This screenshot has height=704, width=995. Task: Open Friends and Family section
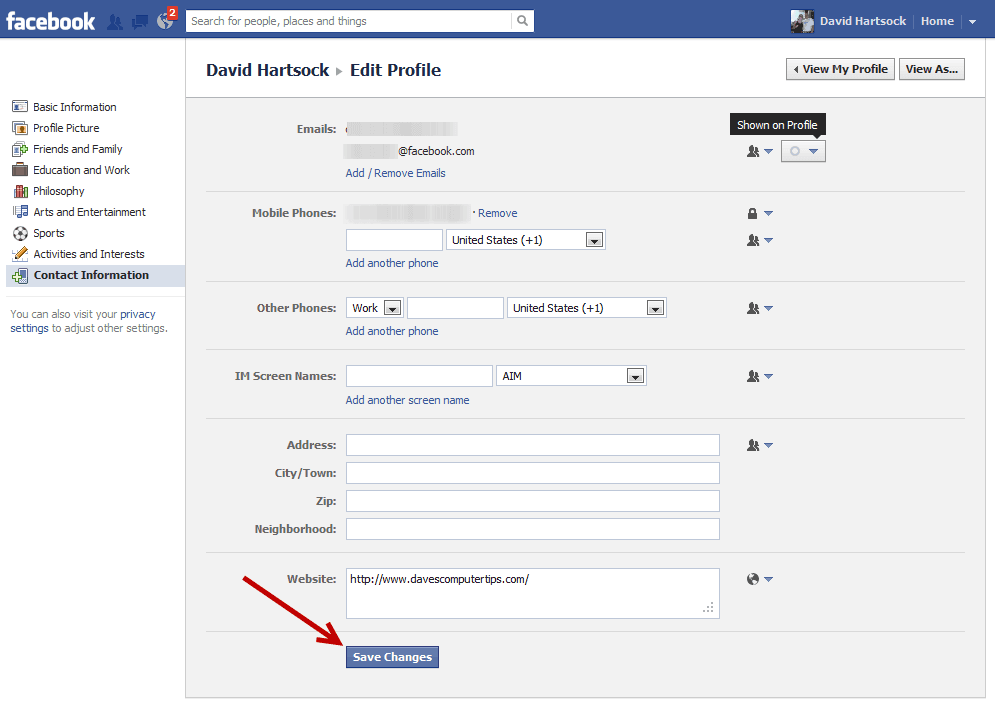(x=77, y=149)
